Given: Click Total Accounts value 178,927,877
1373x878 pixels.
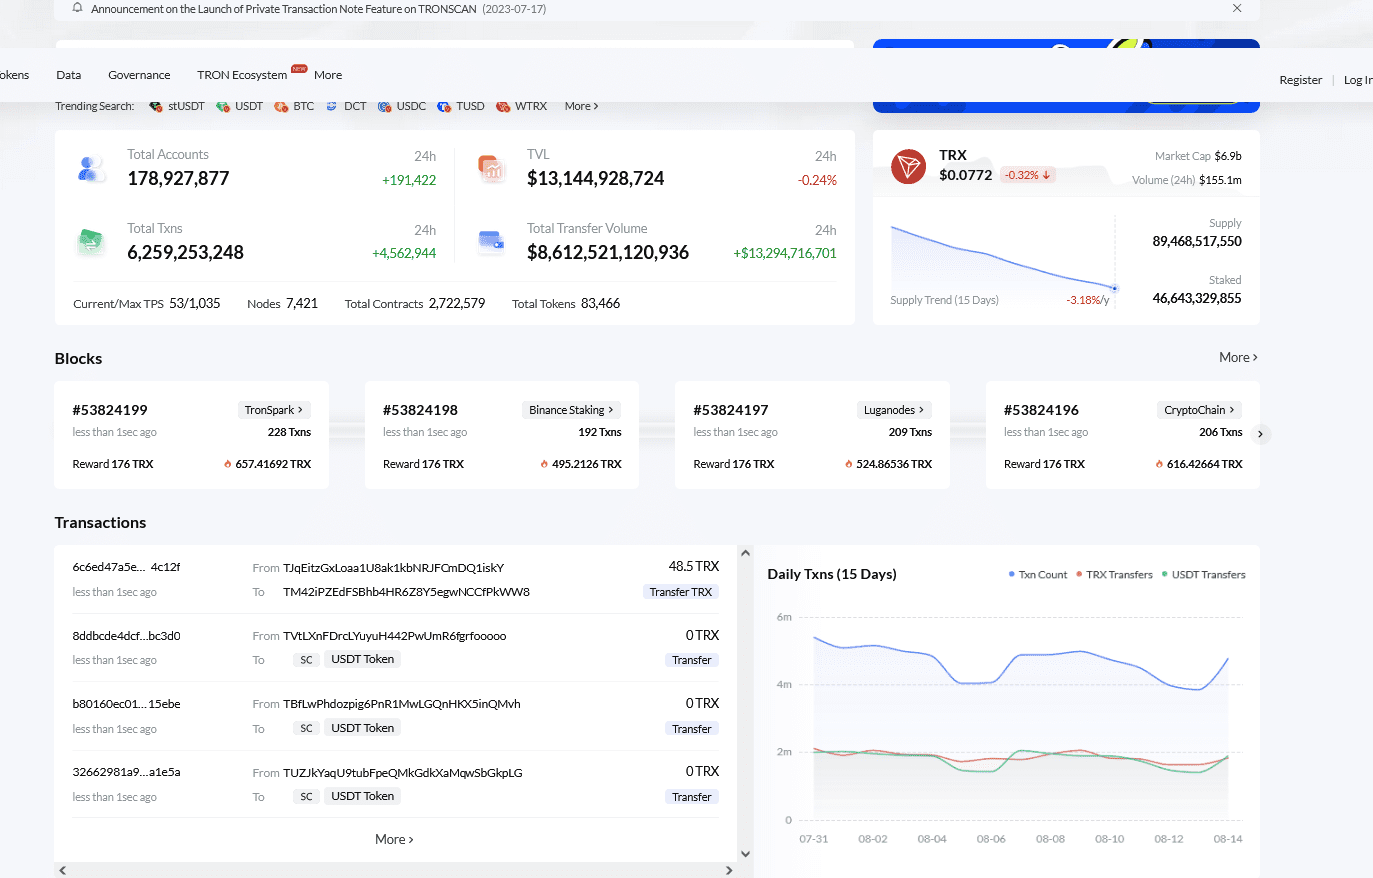Looking at the screenshot, I should (178, 178).
